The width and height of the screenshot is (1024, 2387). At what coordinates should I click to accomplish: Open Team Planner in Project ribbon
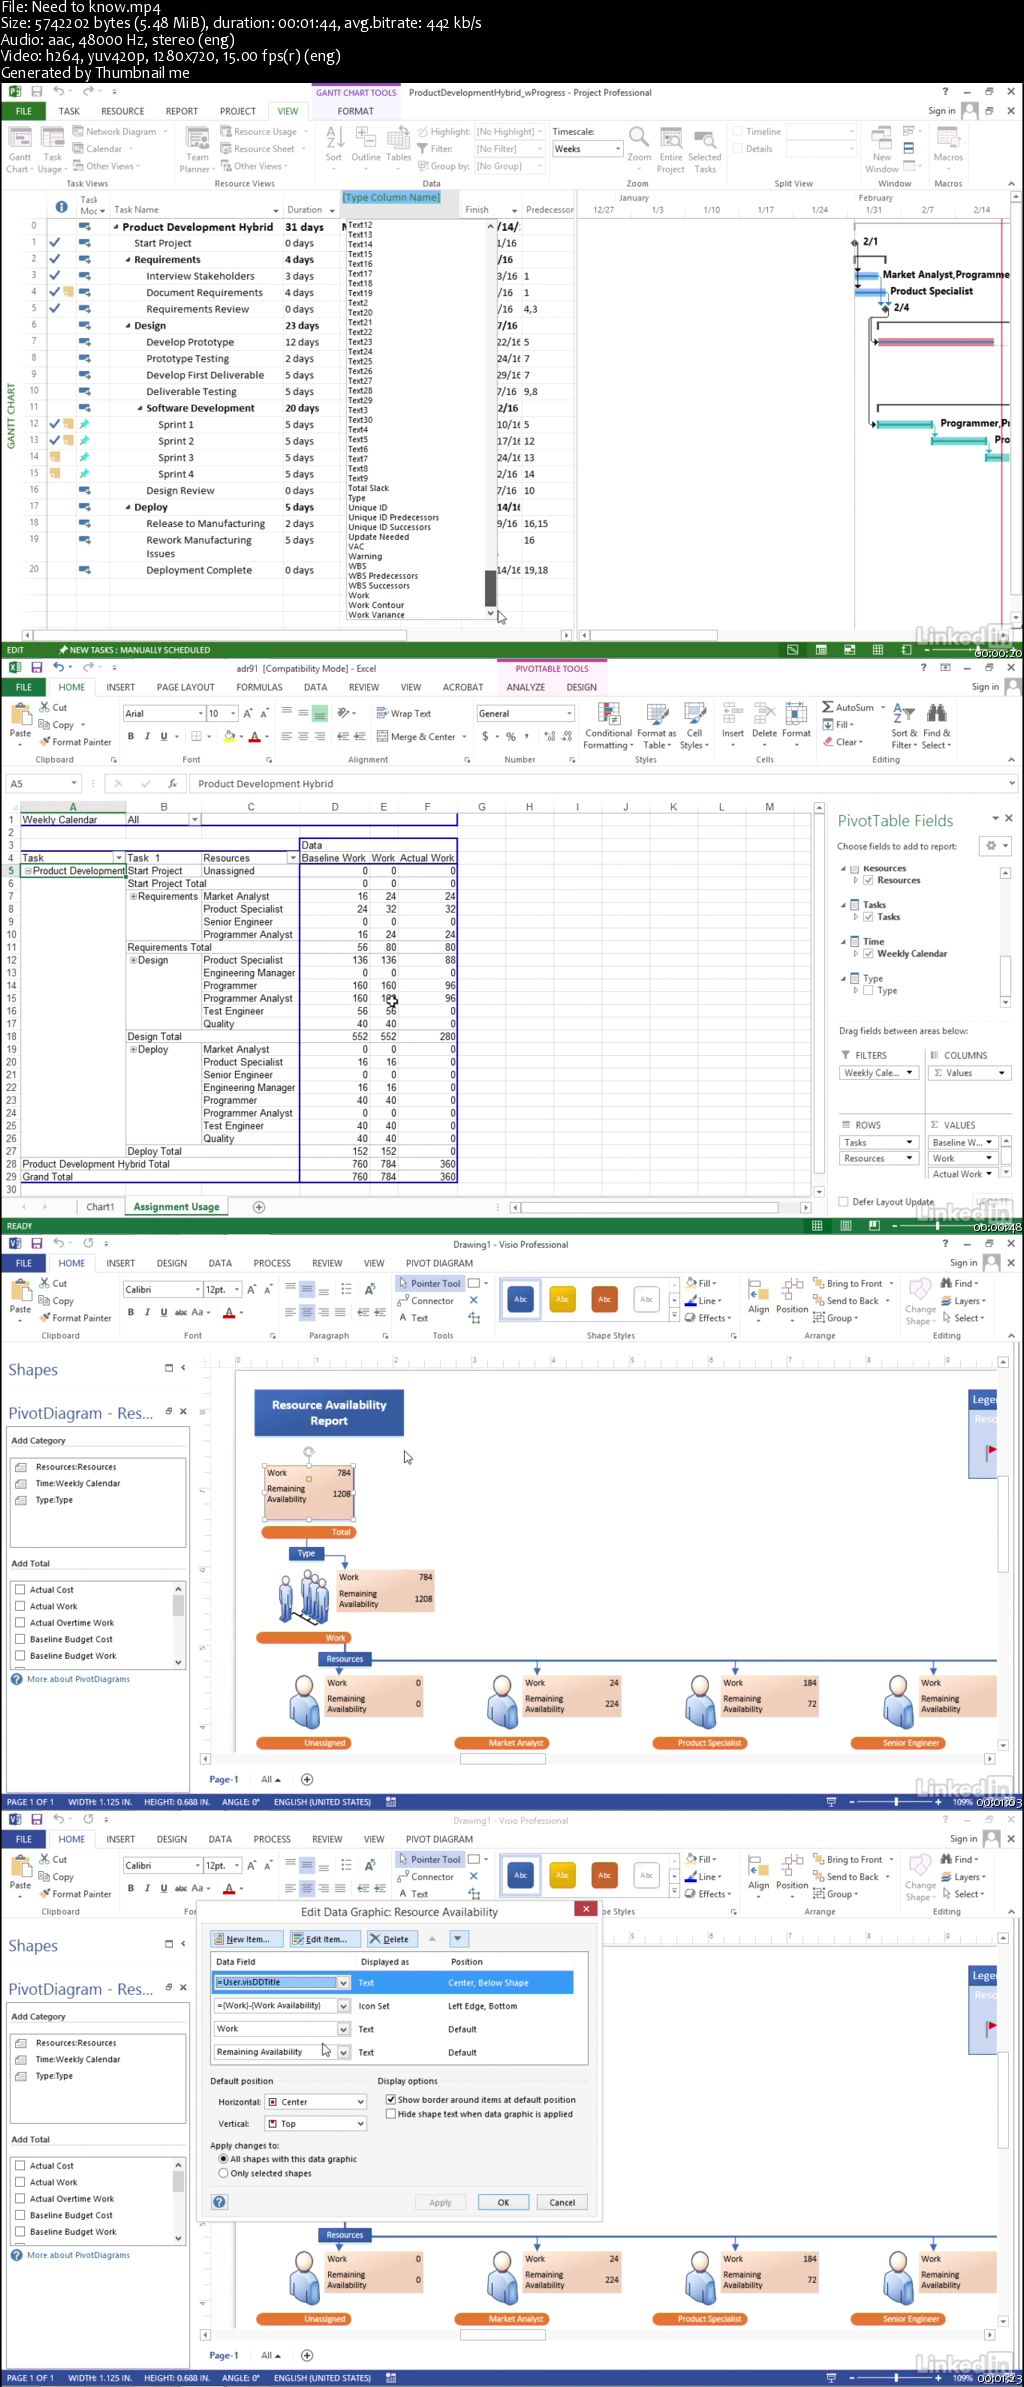pos(197,149)
